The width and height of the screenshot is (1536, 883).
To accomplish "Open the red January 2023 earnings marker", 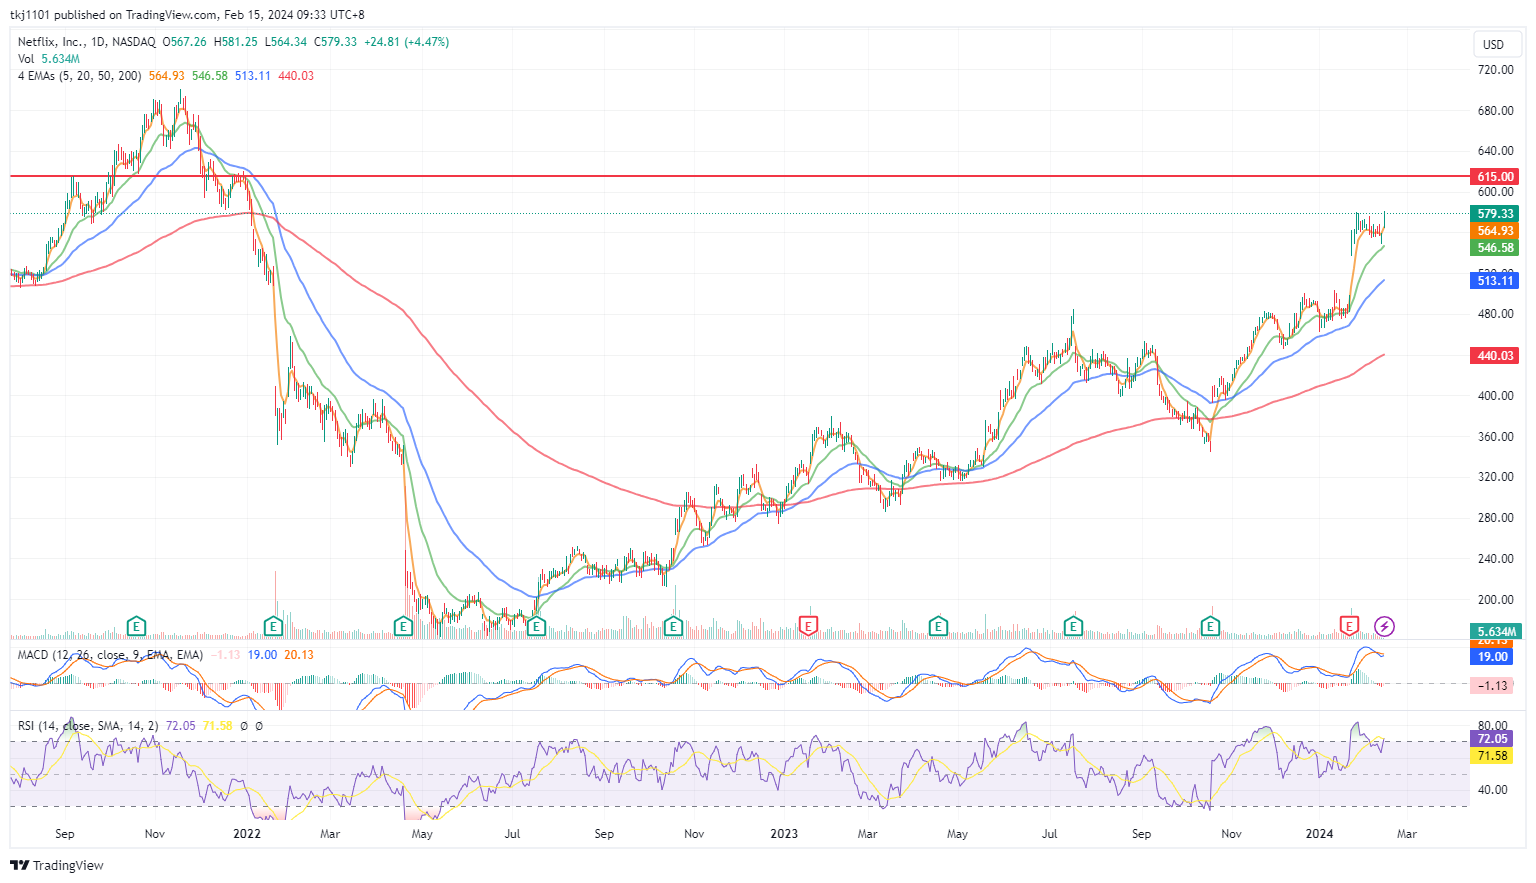I will [809, 627].
